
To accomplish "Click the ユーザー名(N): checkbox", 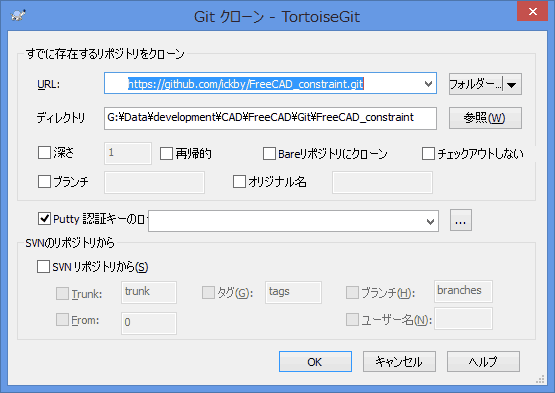I will click(x=352, y=319).
